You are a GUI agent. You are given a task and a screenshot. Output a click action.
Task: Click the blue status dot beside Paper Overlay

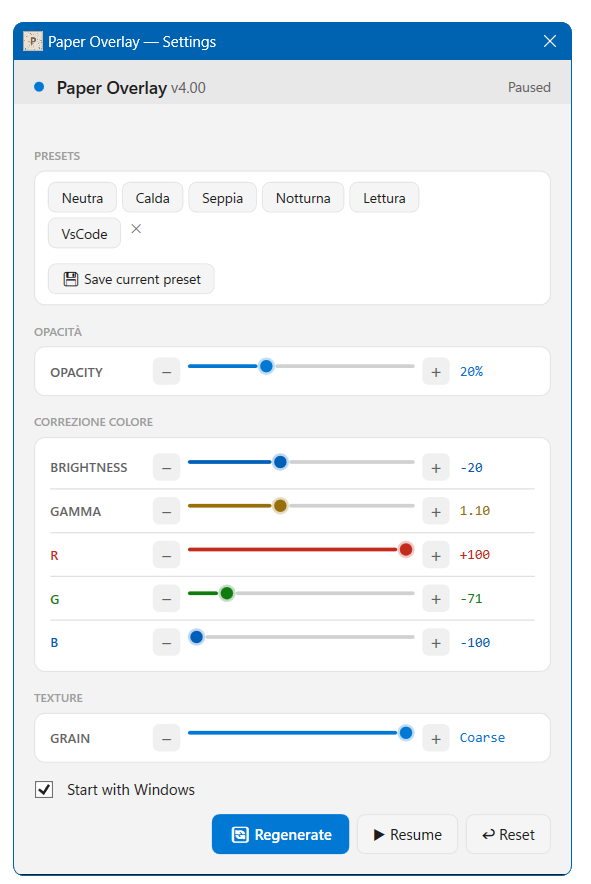[39, 87]
